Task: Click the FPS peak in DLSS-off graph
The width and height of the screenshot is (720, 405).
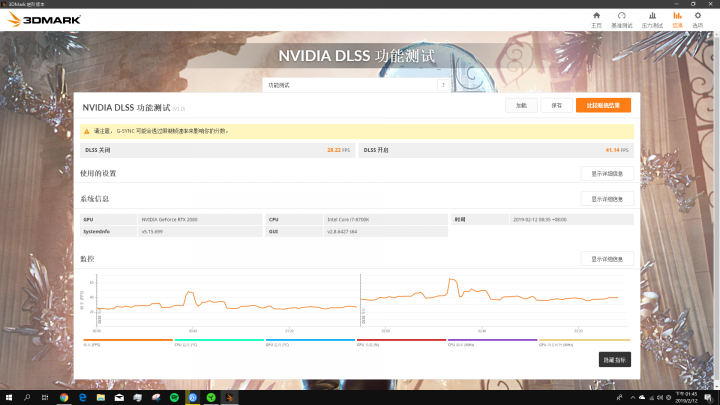Action: click(x=189, y=292)
